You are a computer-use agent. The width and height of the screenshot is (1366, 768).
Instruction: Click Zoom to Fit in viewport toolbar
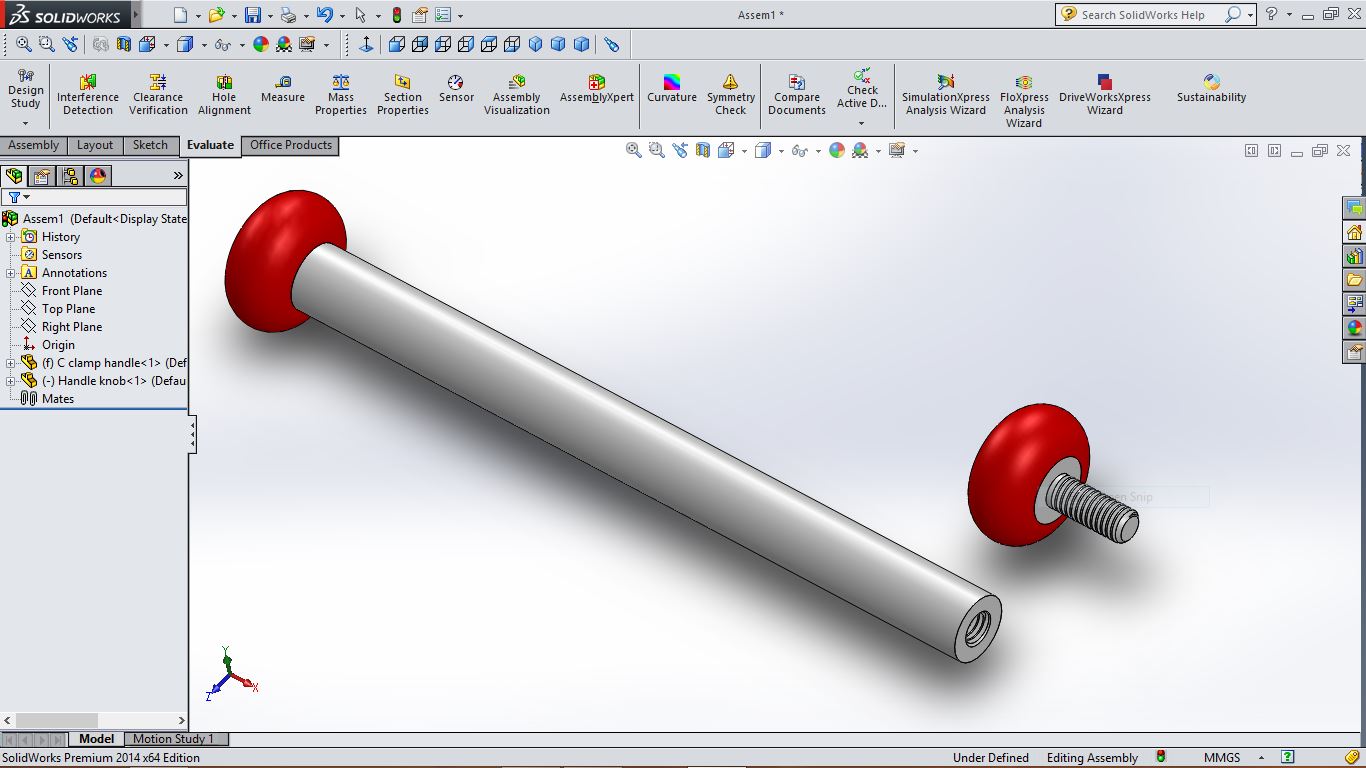(x=634, y=150)
